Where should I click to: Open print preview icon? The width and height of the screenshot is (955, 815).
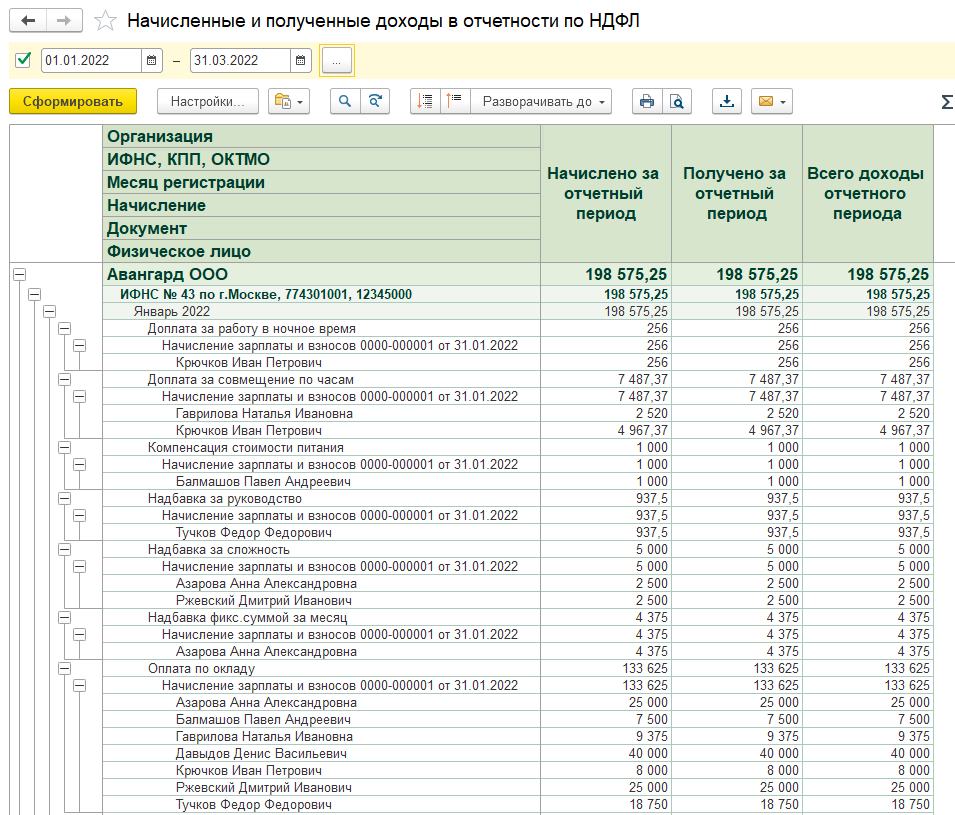(x=677, y=101)
